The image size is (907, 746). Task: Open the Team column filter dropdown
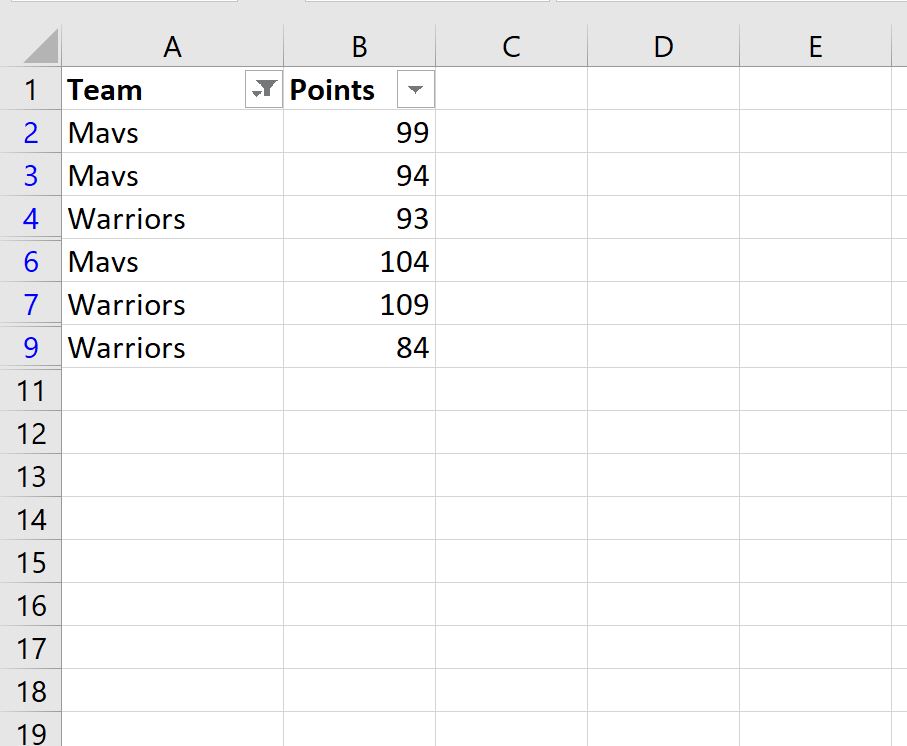coord(264,90)
